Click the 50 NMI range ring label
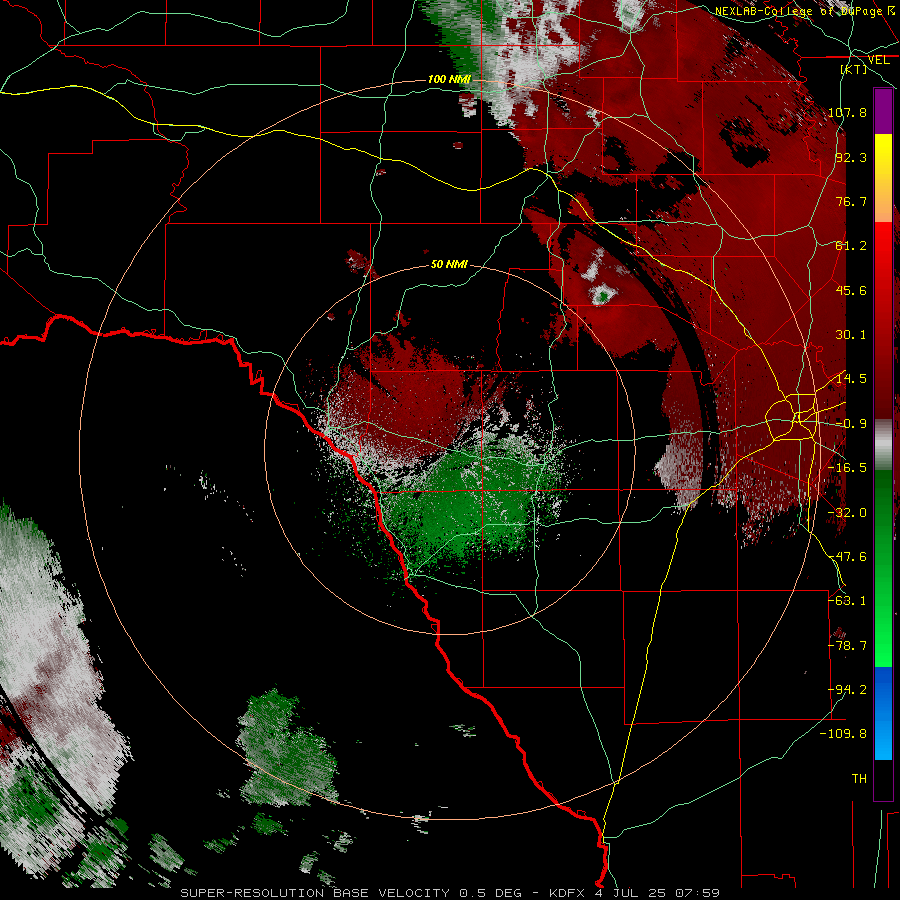The width and height of the screenshot is (900, 900). point(449,265)
